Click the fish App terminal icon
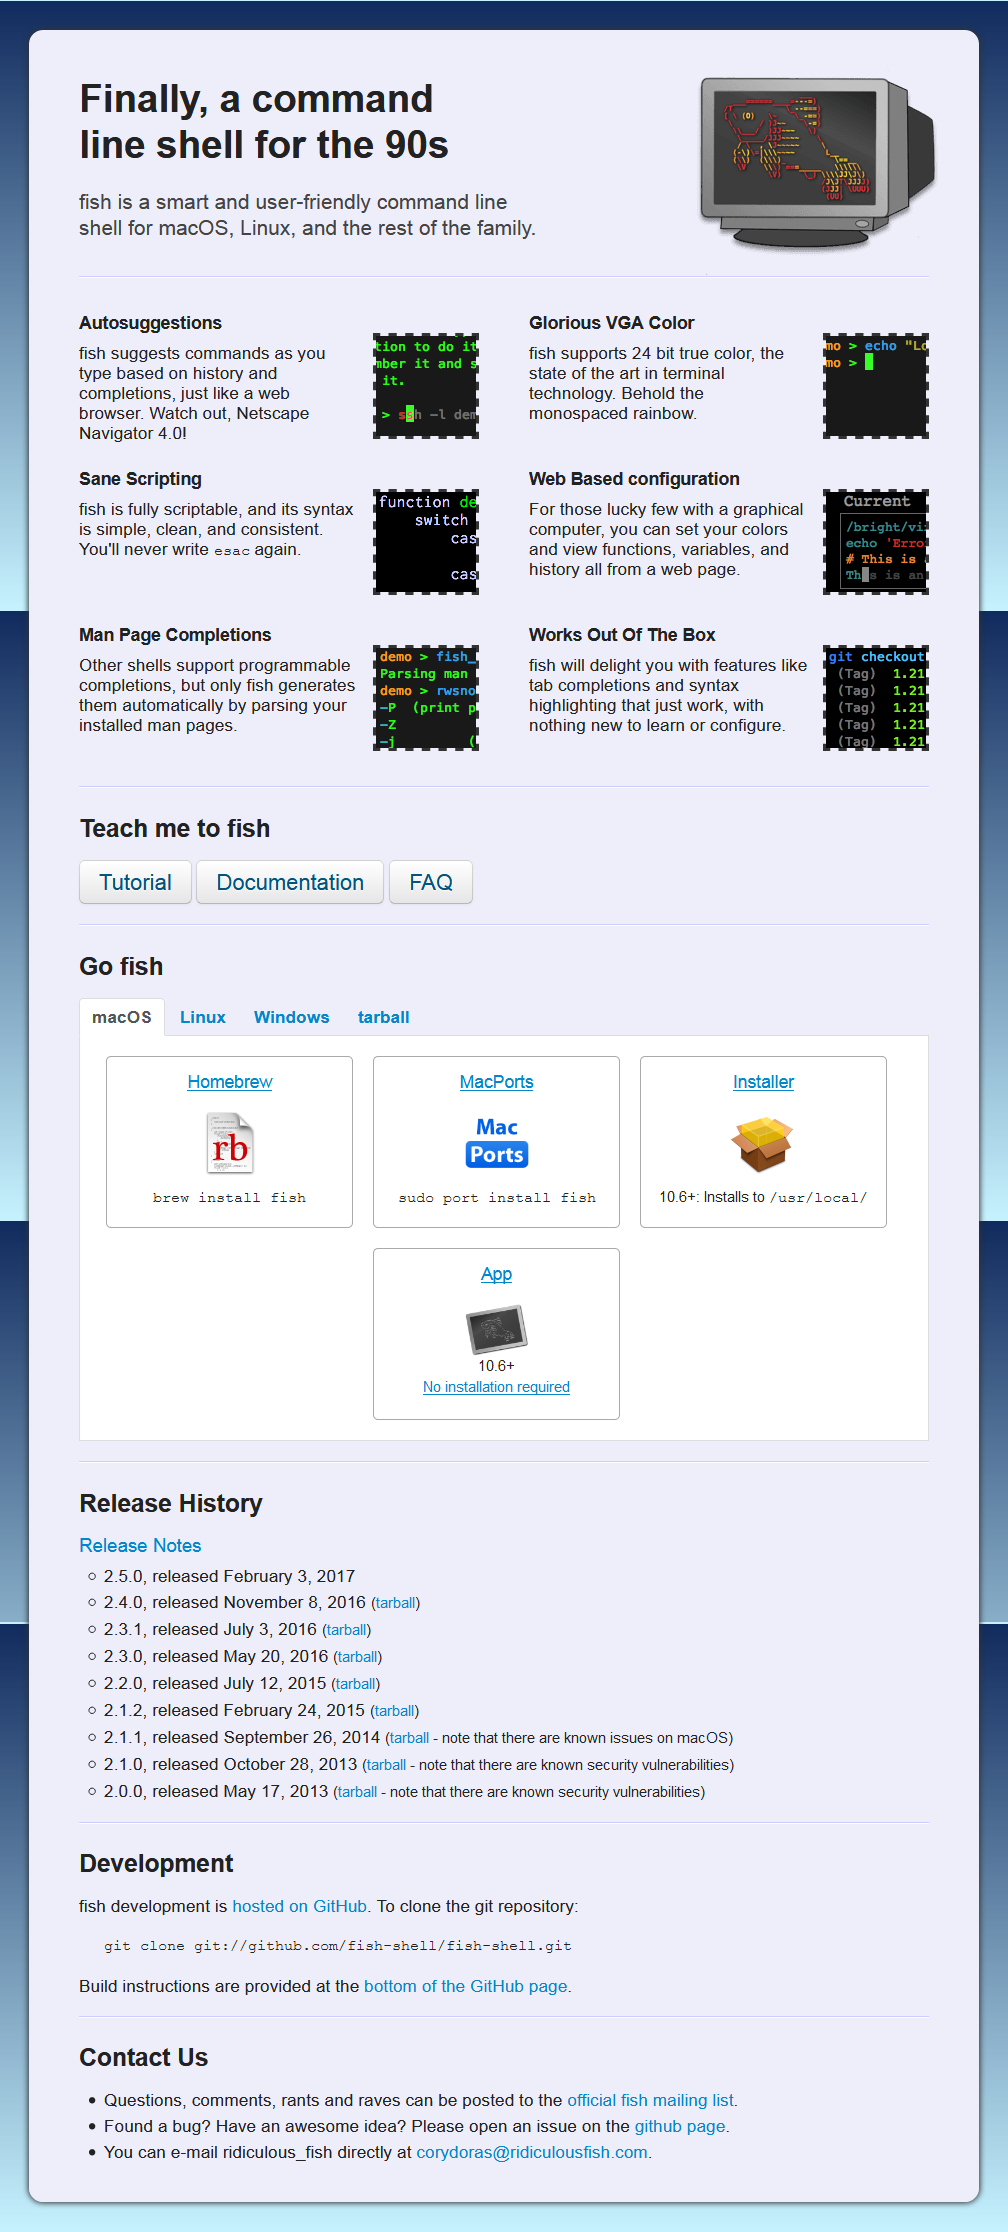 pyautogui.click(x=496, y=1329)
